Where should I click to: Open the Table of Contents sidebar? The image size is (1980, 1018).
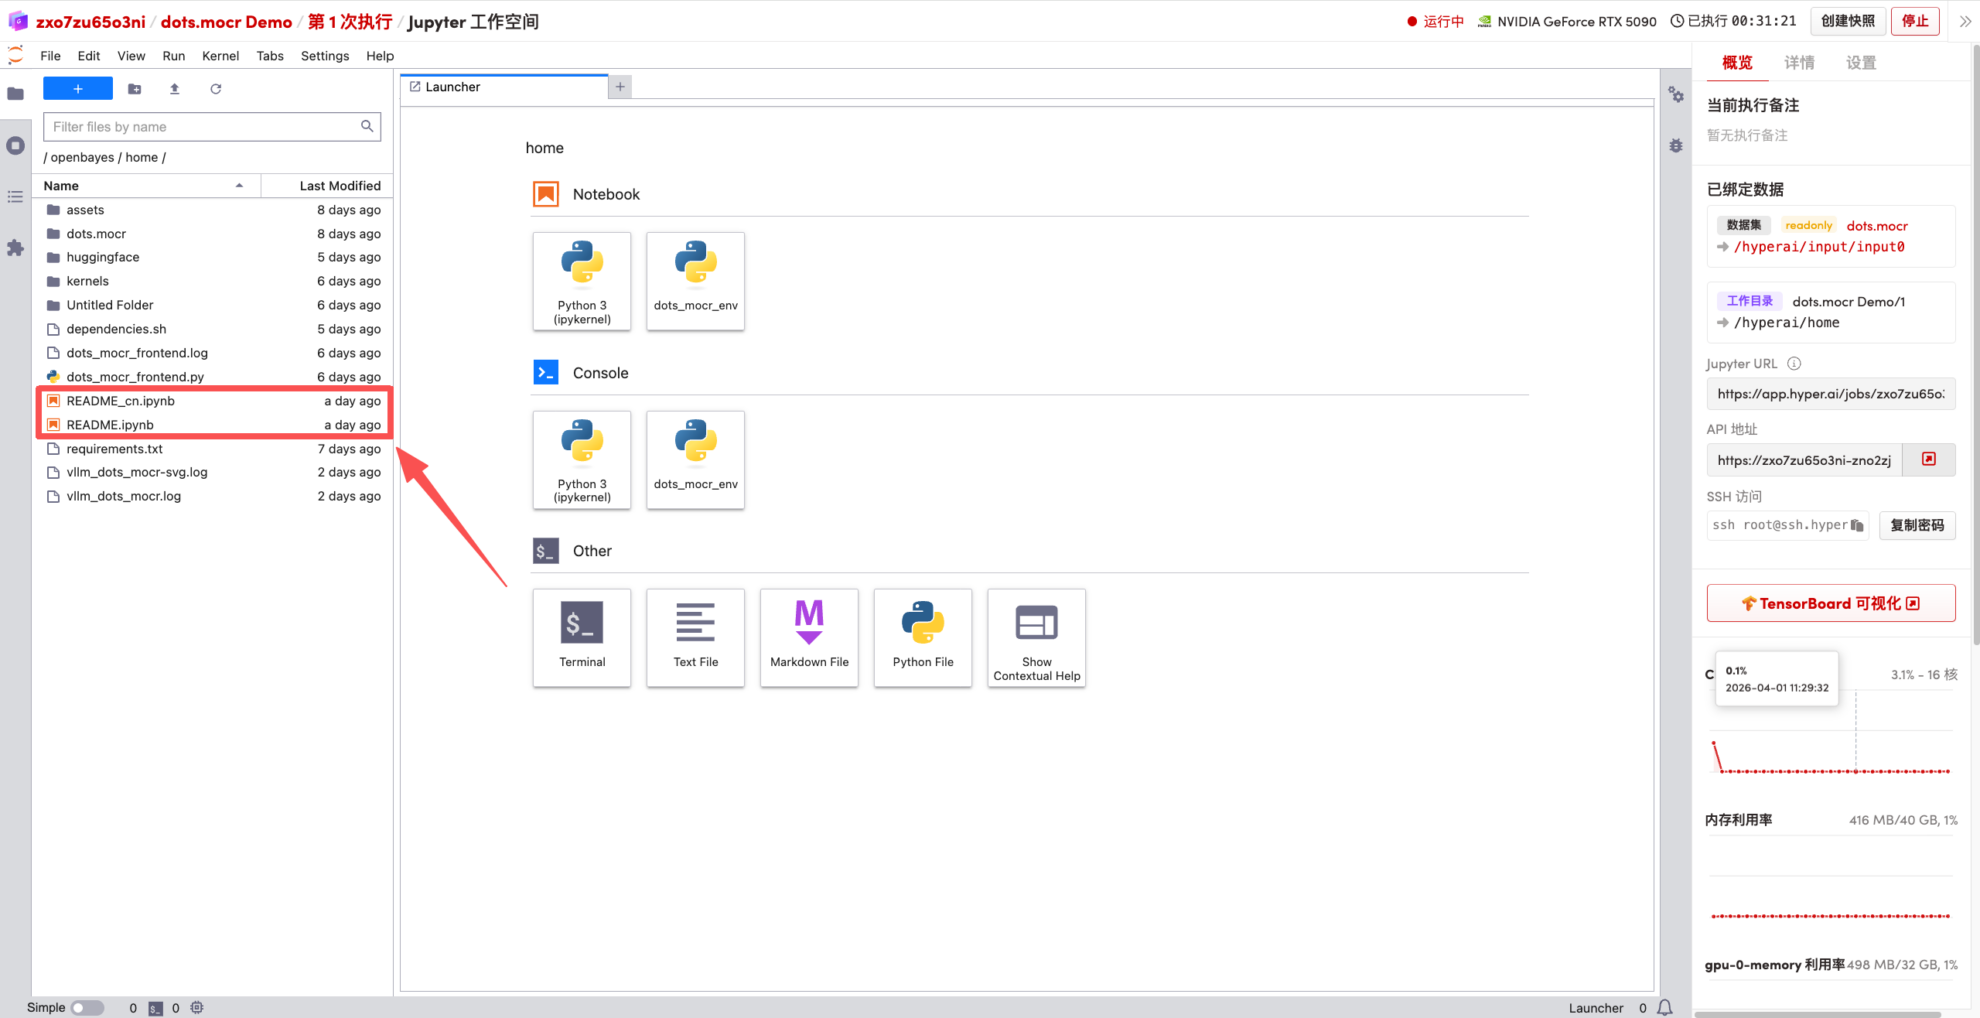tap(15, 197)
